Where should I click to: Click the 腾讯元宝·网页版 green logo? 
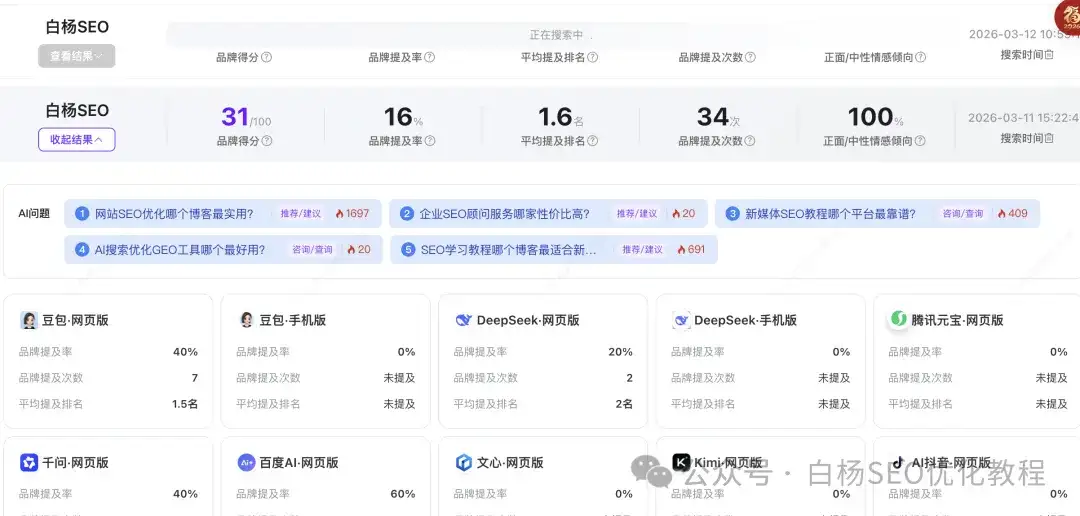pyautogui.click(x=898, y=319)
